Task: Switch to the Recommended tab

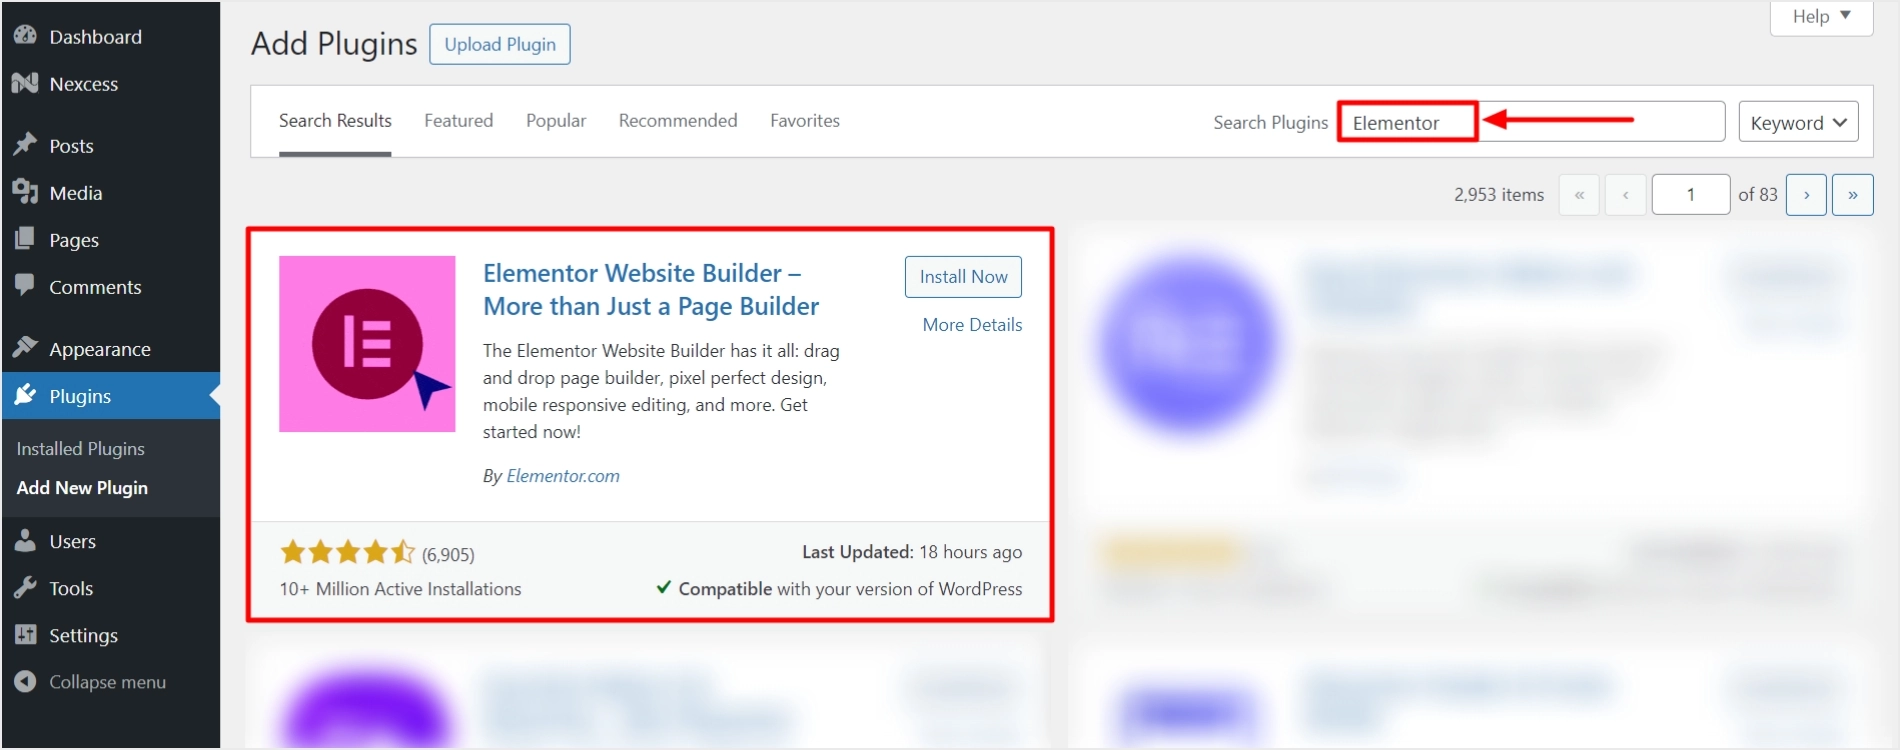Action: point(678,121)
